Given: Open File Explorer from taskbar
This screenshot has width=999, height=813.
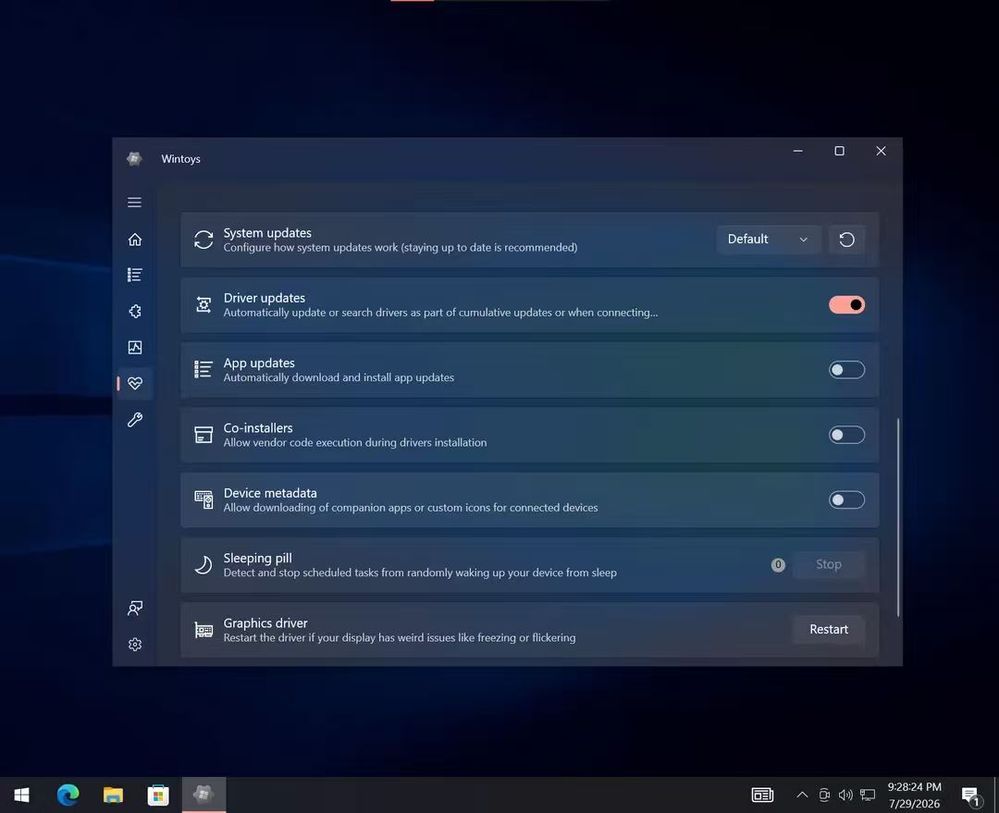Looking at the screenshot, I should [x=113, y=795].
